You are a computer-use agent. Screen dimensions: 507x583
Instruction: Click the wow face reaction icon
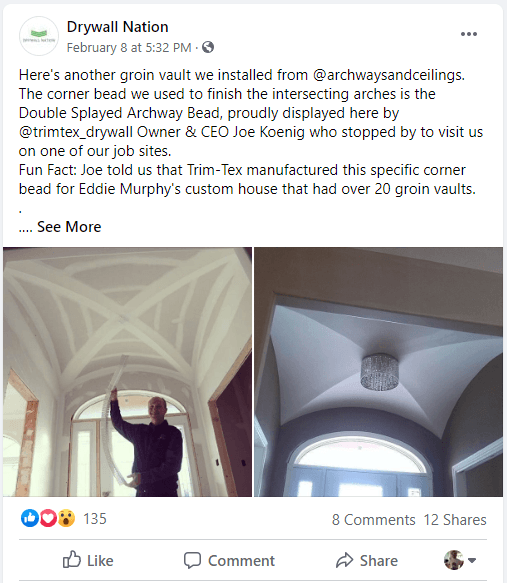(x=66, y=518)
